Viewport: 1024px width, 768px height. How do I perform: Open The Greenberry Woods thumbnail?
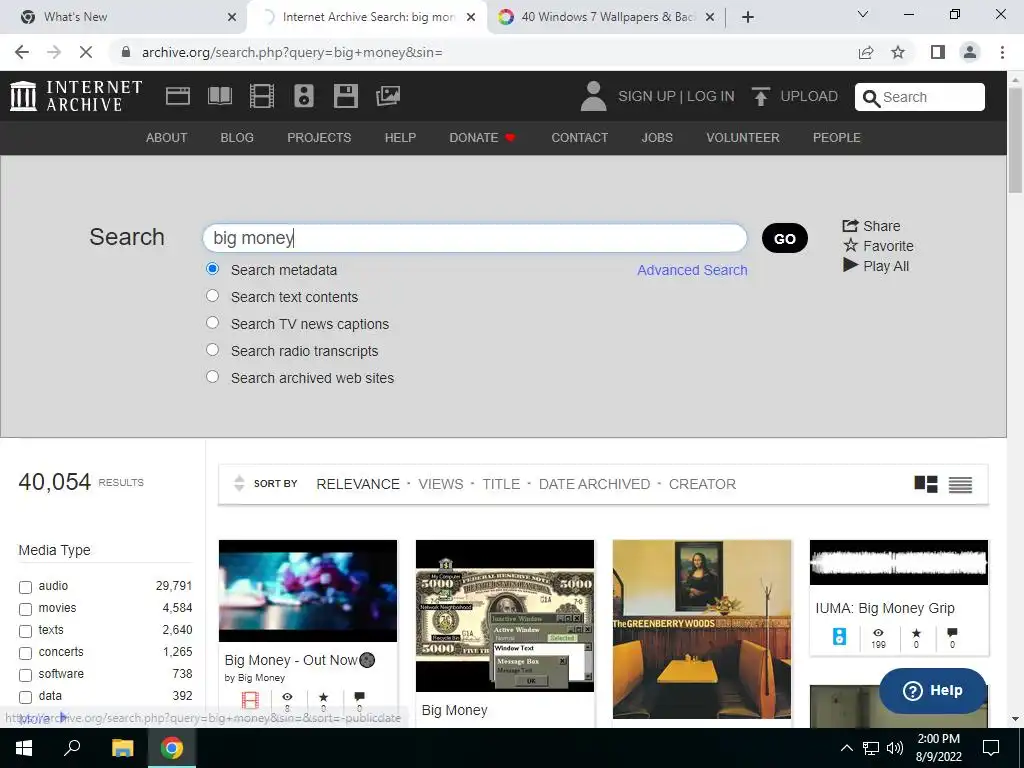coord(702,629)
